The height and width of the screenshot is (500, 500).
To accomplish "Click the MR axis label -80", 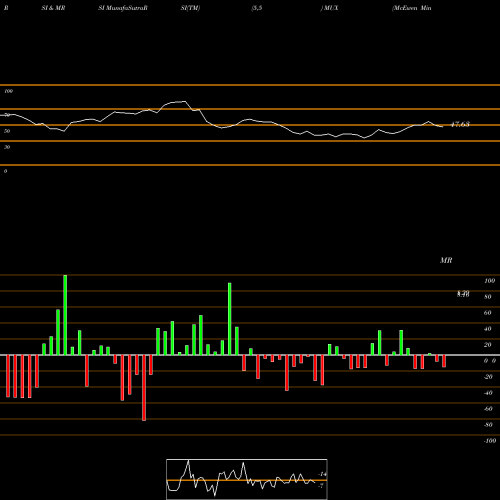I will tap(488, 425).
